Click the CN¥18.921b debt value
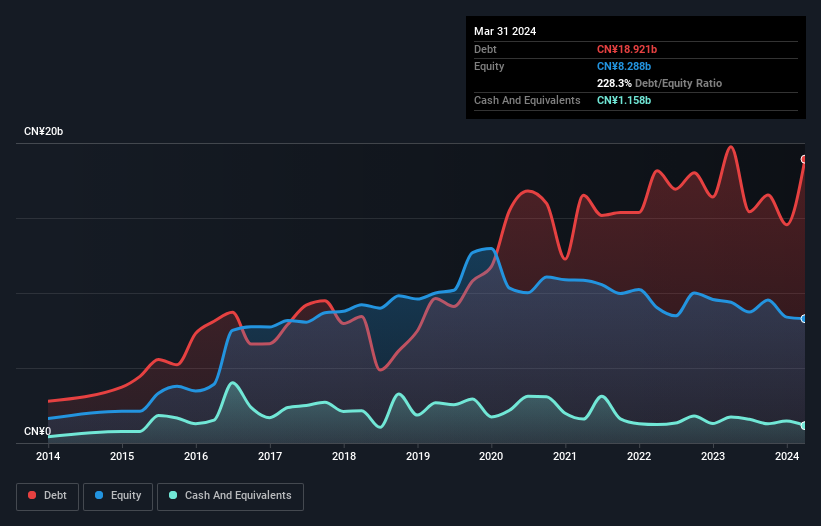Viewport: 821px width, 526px height. click(x=627, y=49)
